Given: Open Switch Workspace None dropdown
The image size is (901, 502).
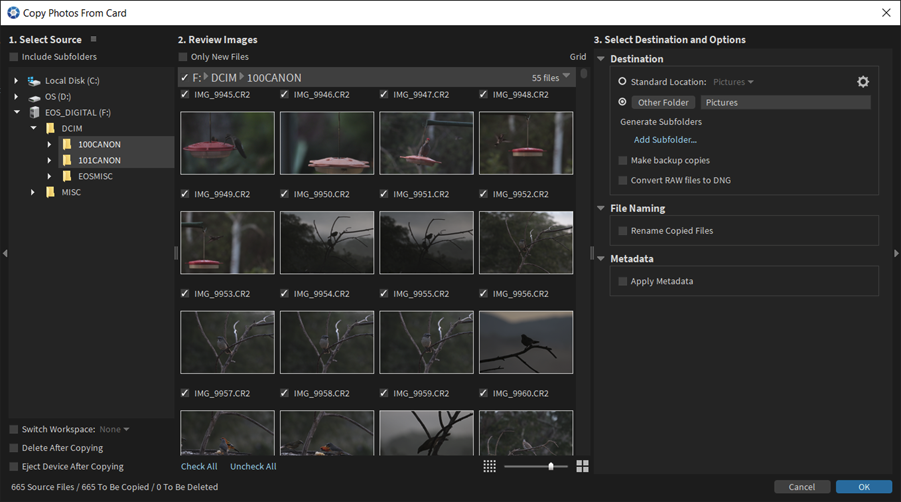Looking at the screenshot, I should [x=114, y=429].
